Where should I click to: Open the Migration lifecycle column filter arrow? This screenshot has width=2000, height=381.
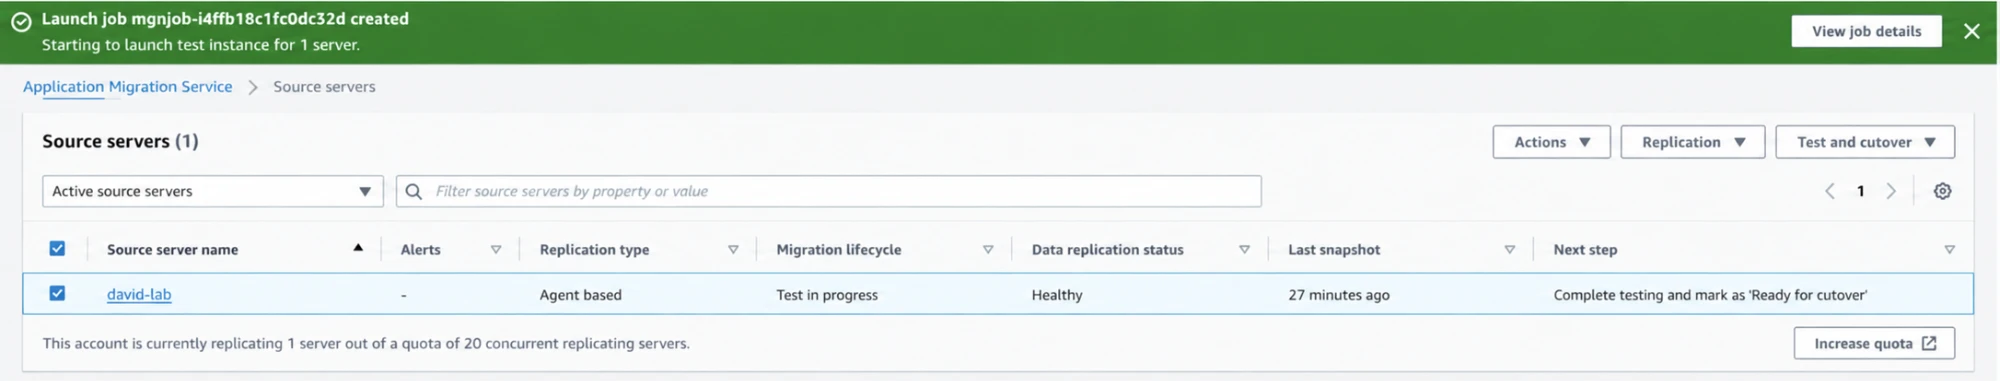[988, 250]
